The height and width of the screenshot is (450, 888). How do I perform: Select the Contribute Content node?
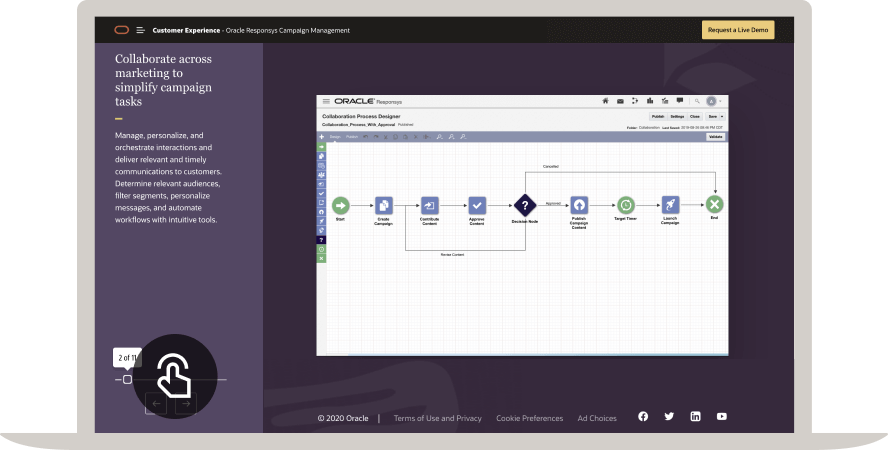430,204
